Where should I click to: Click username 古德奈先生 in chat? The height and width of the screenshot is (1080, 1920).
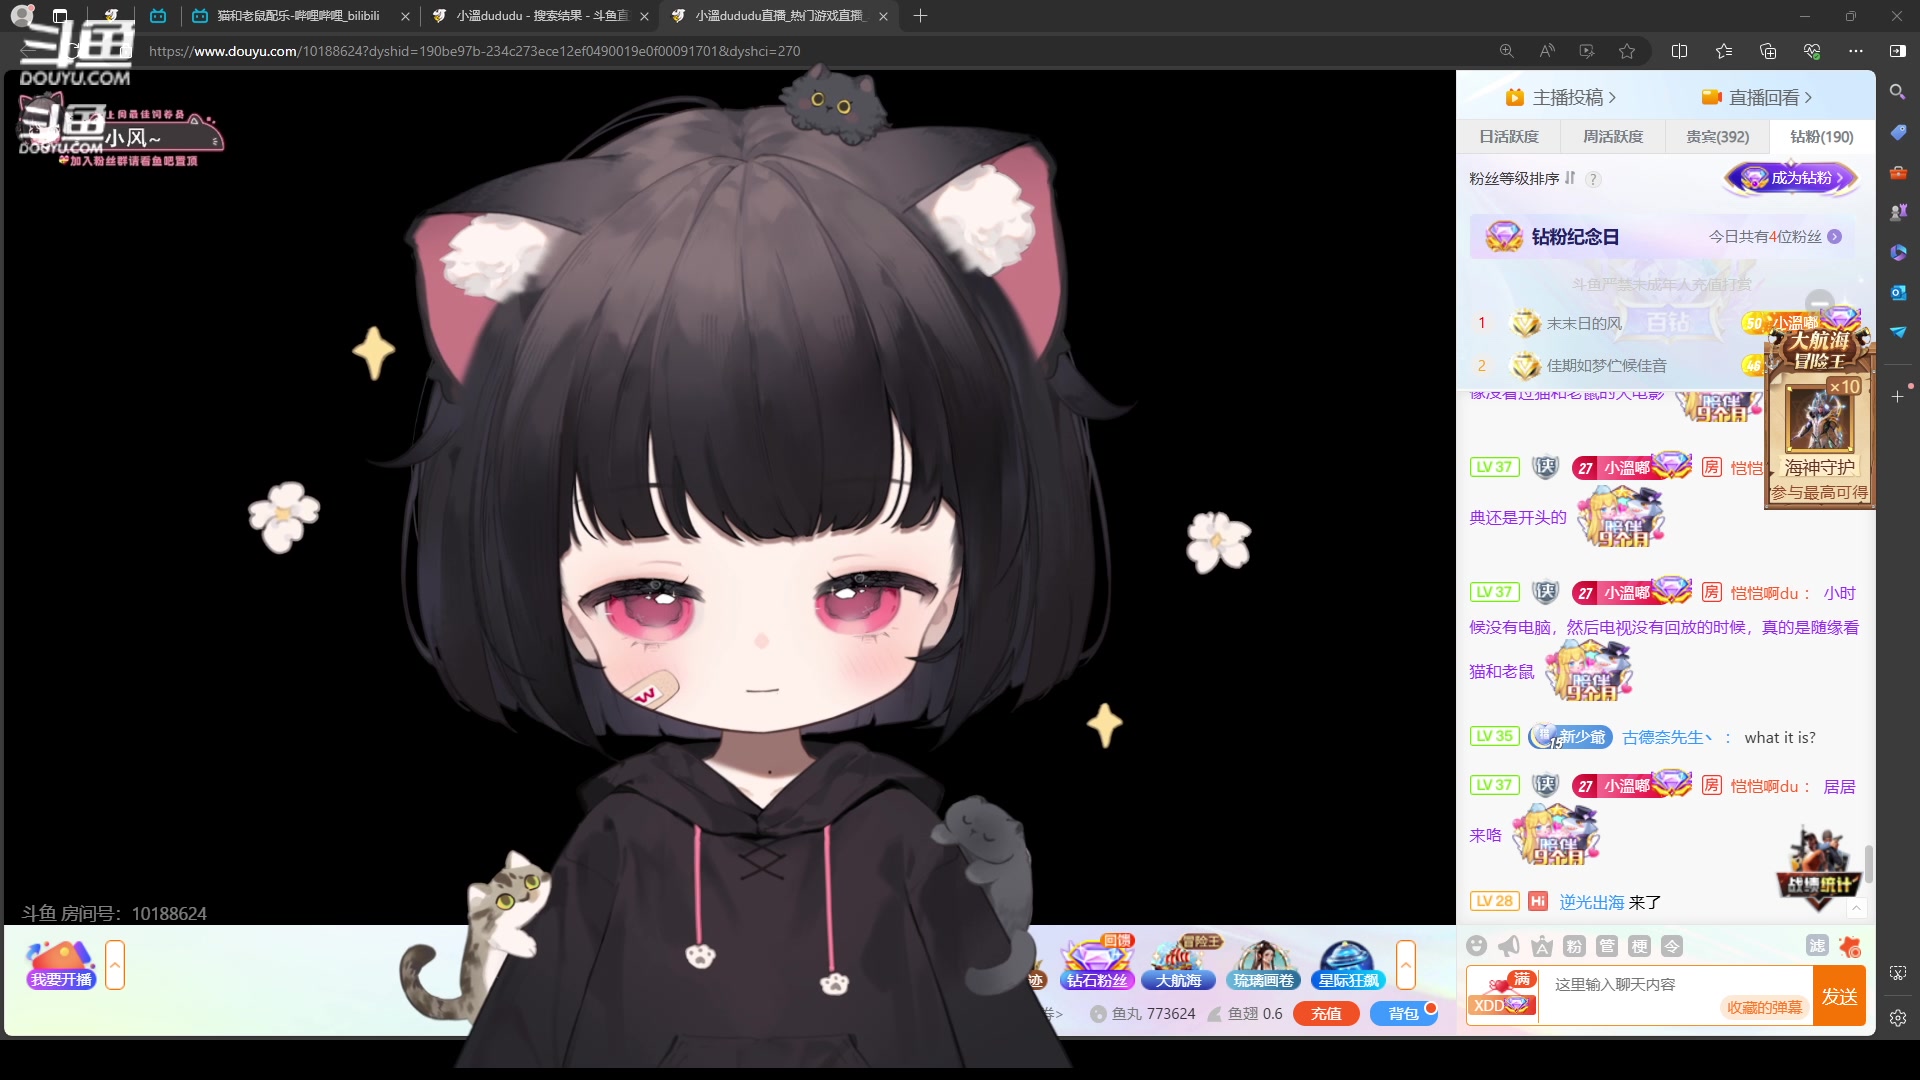coord(1666,737)
